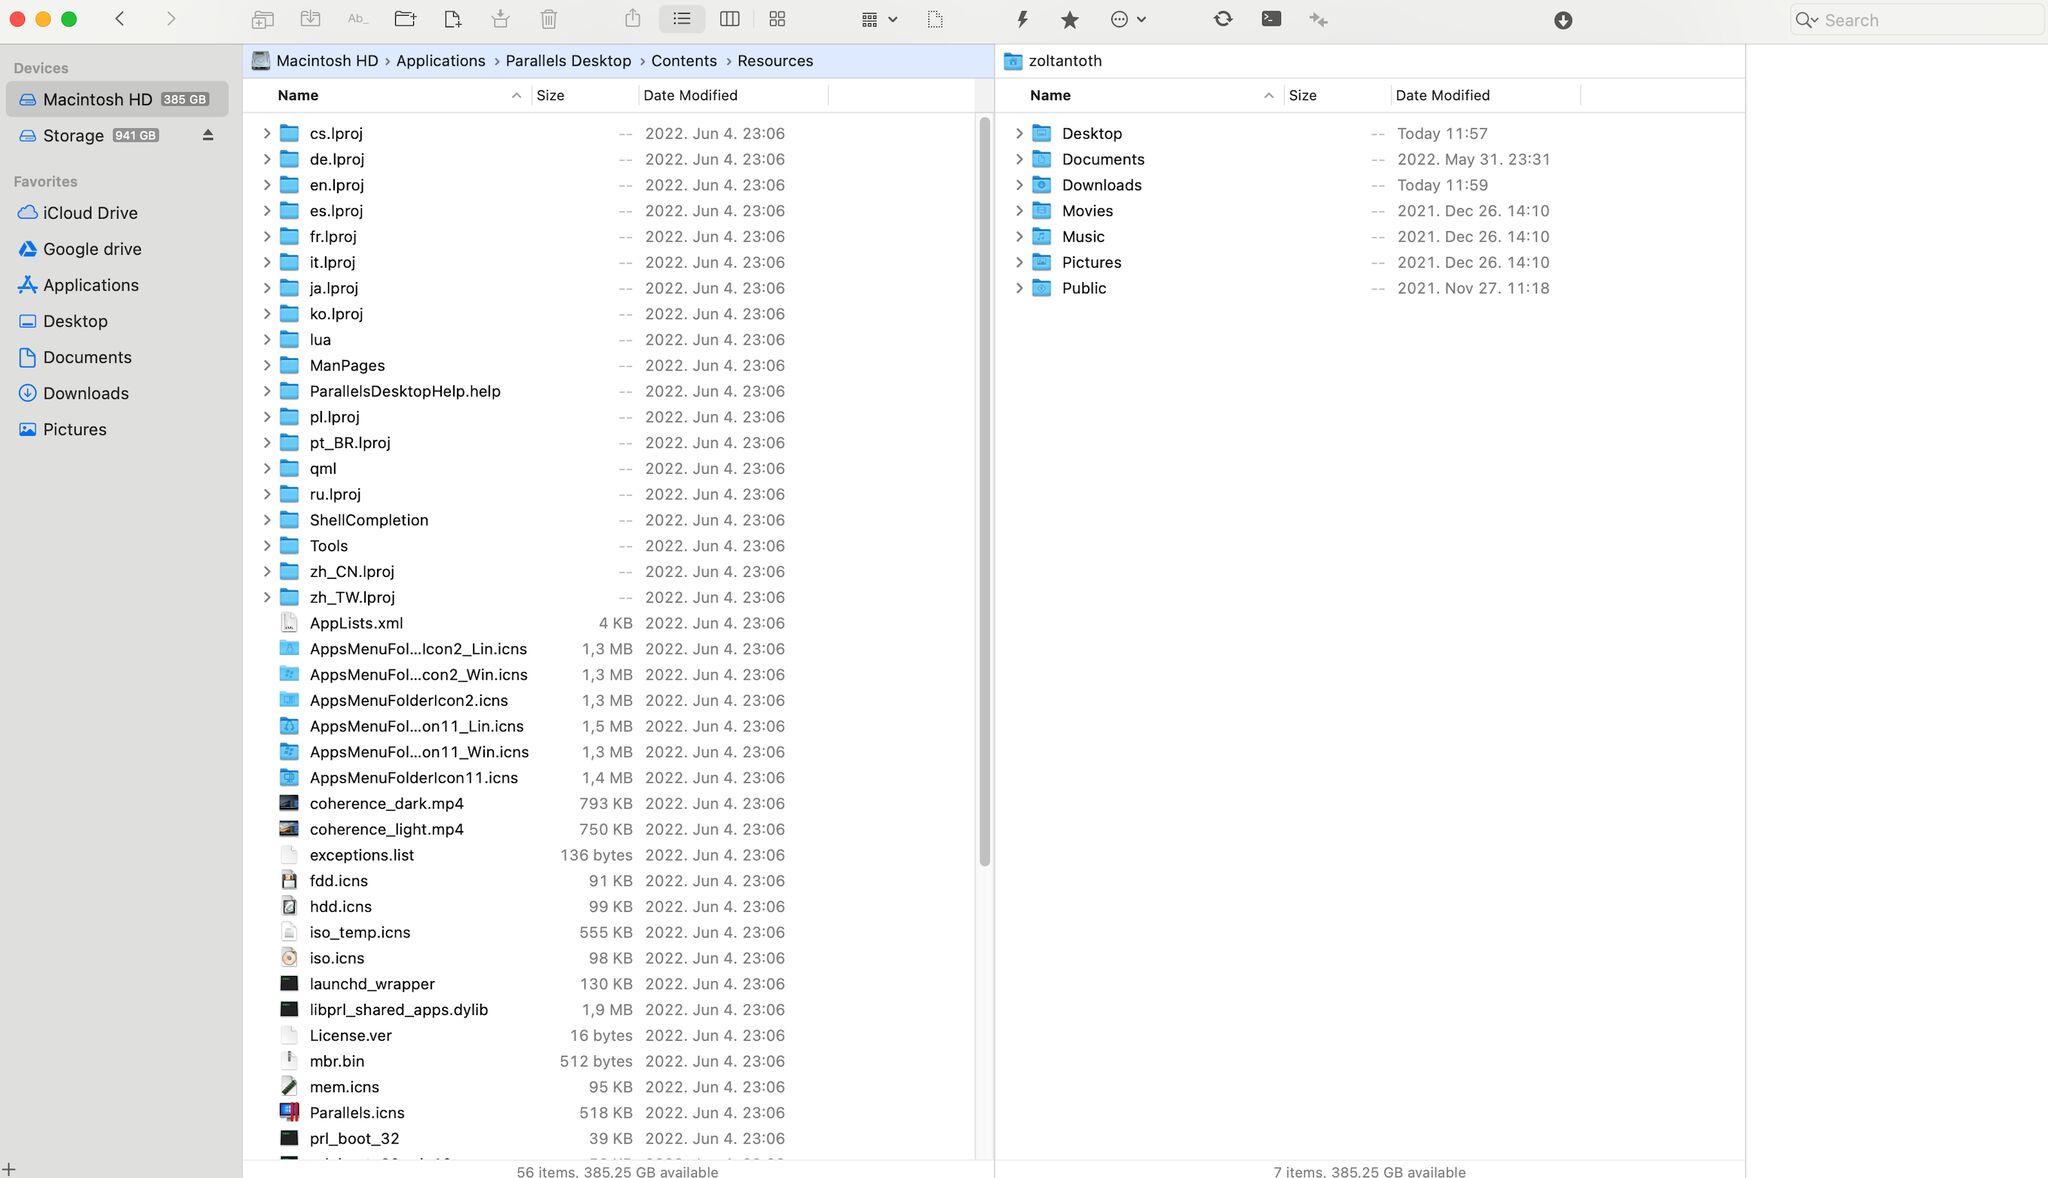
Task: Toggle hidden files with dotted-page icon
Action: (935, 19)
